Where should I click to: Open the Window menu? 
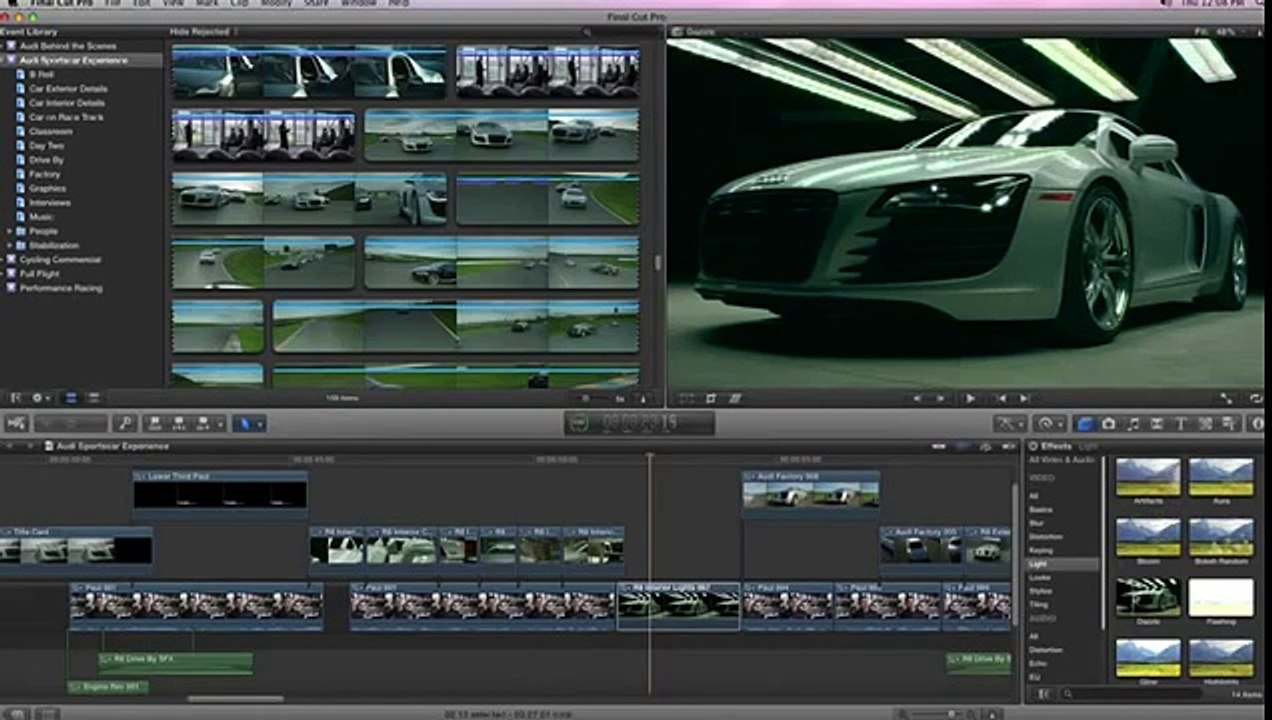tap(358, 3)
